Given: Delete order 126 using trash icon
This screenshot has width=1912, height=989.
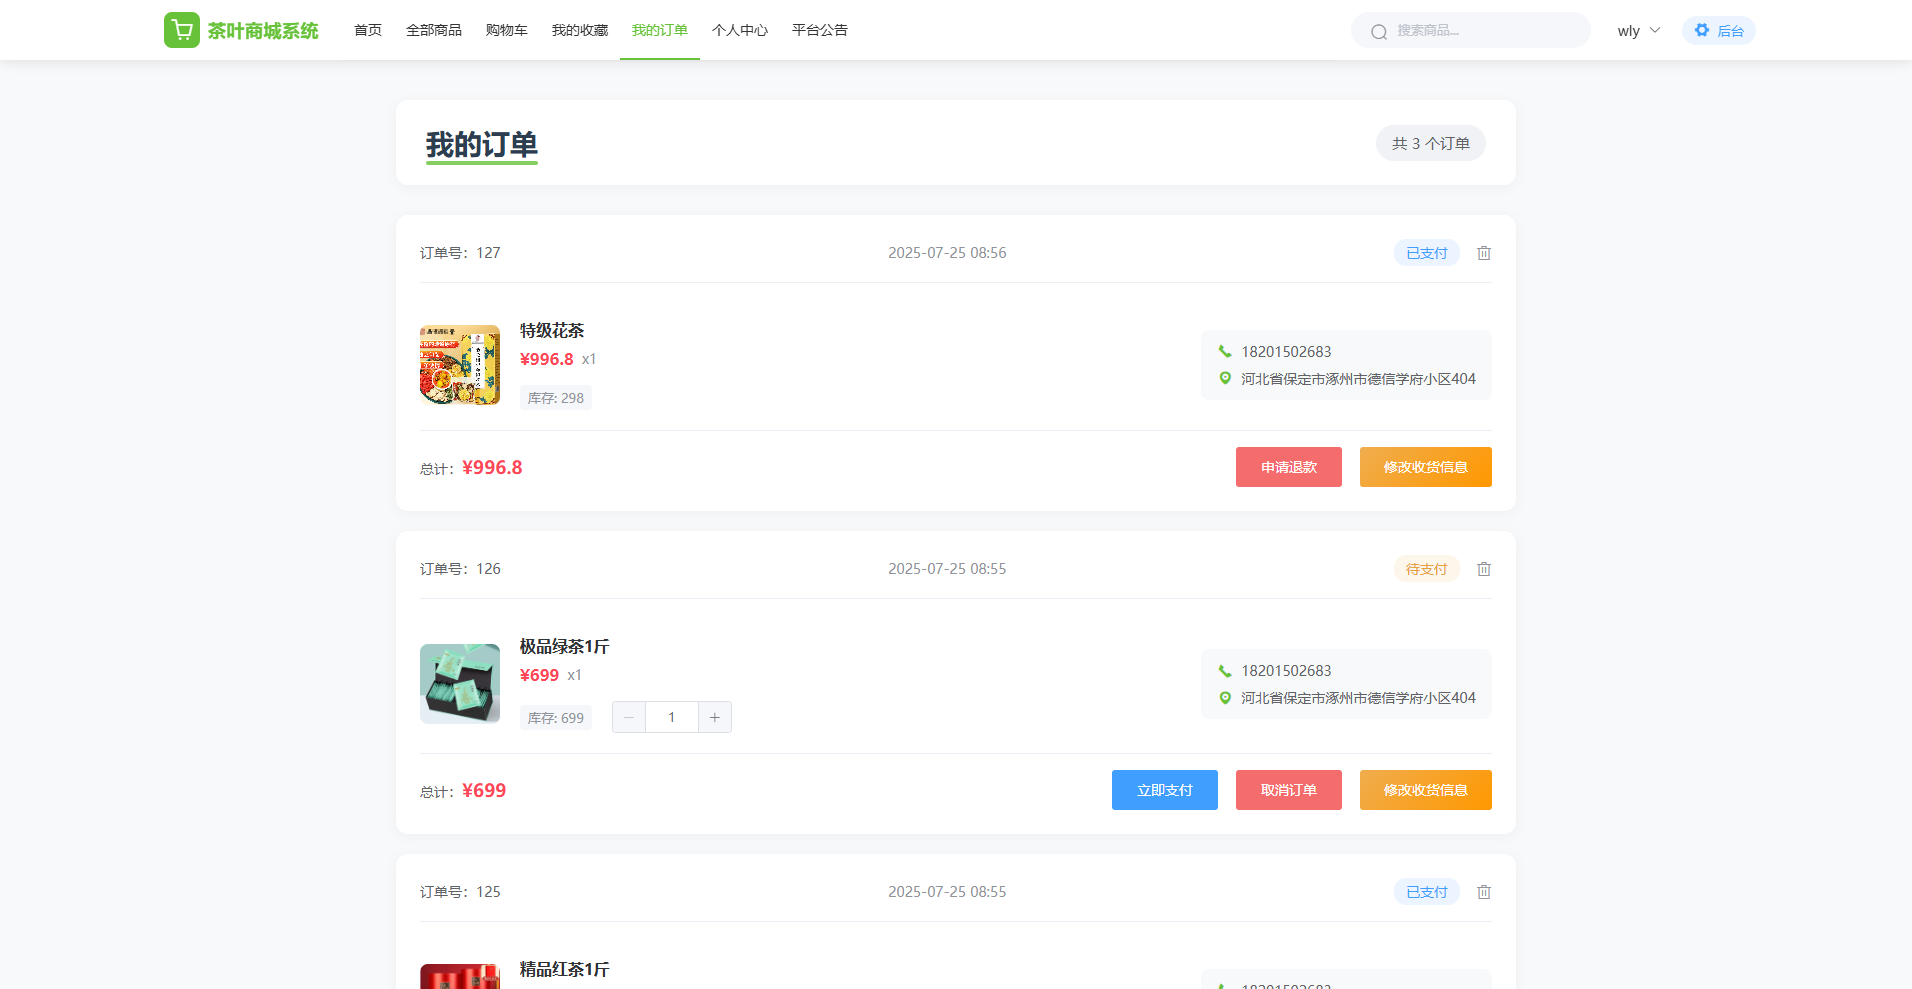Looking at the screenshot, I should (x=1484, y=569).
